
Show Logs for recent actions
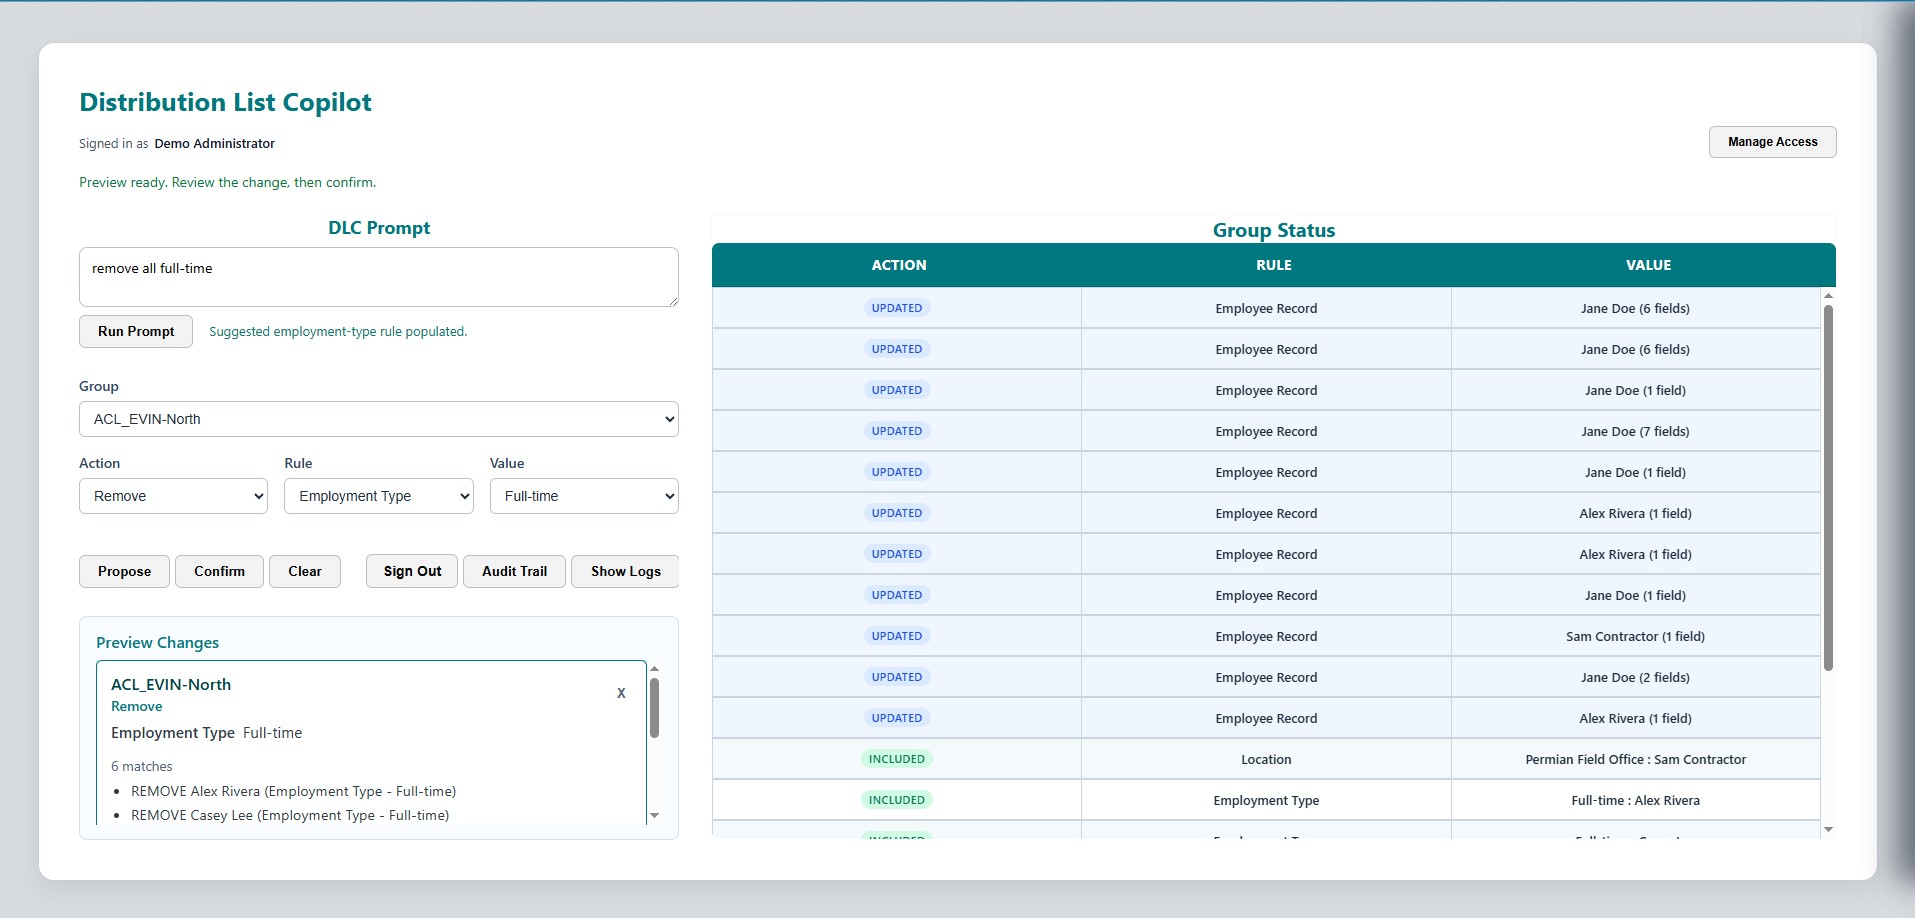(x=624, y=570)
